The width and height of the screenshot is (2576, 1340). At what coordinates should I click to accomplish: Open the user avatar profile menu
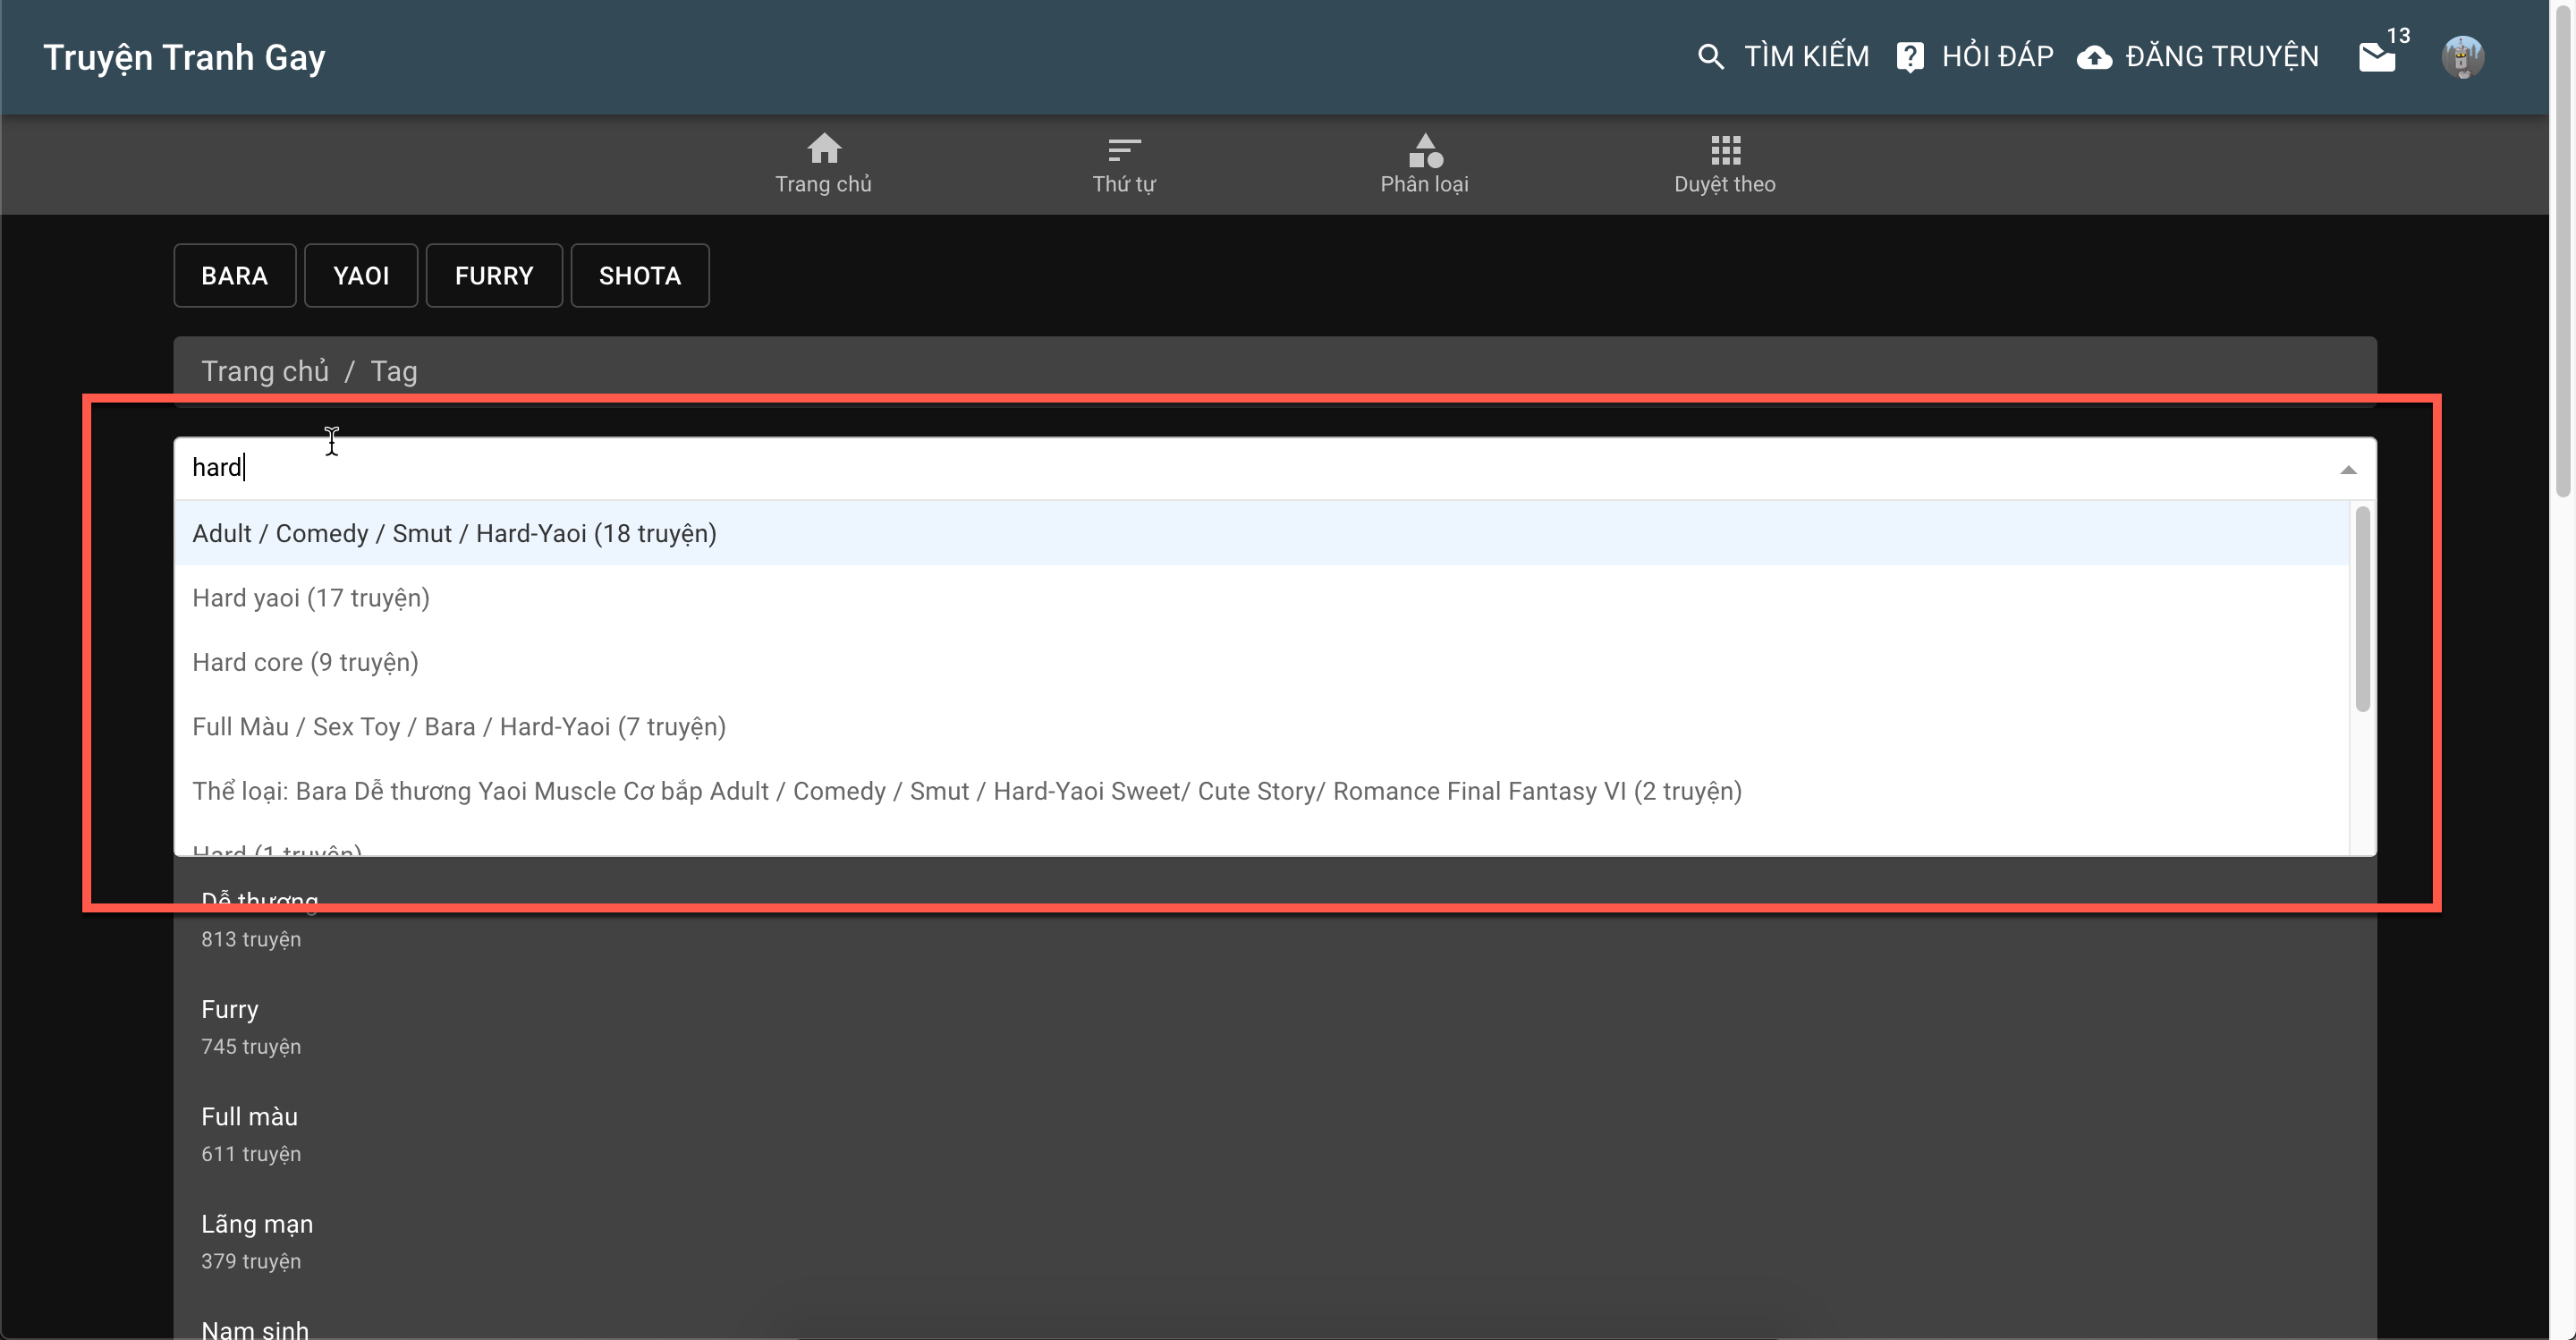(2462, 57)
